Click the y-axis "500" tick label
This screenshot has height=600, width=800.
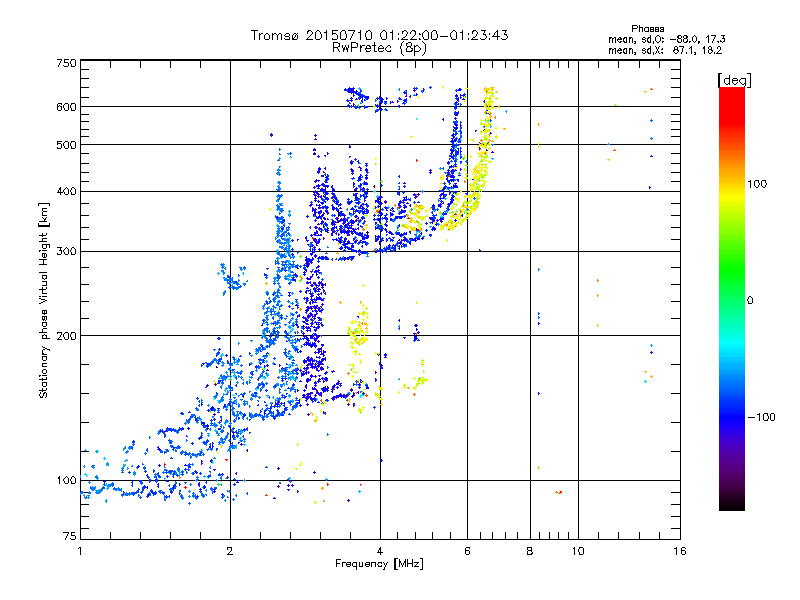(x=67, y=145)
